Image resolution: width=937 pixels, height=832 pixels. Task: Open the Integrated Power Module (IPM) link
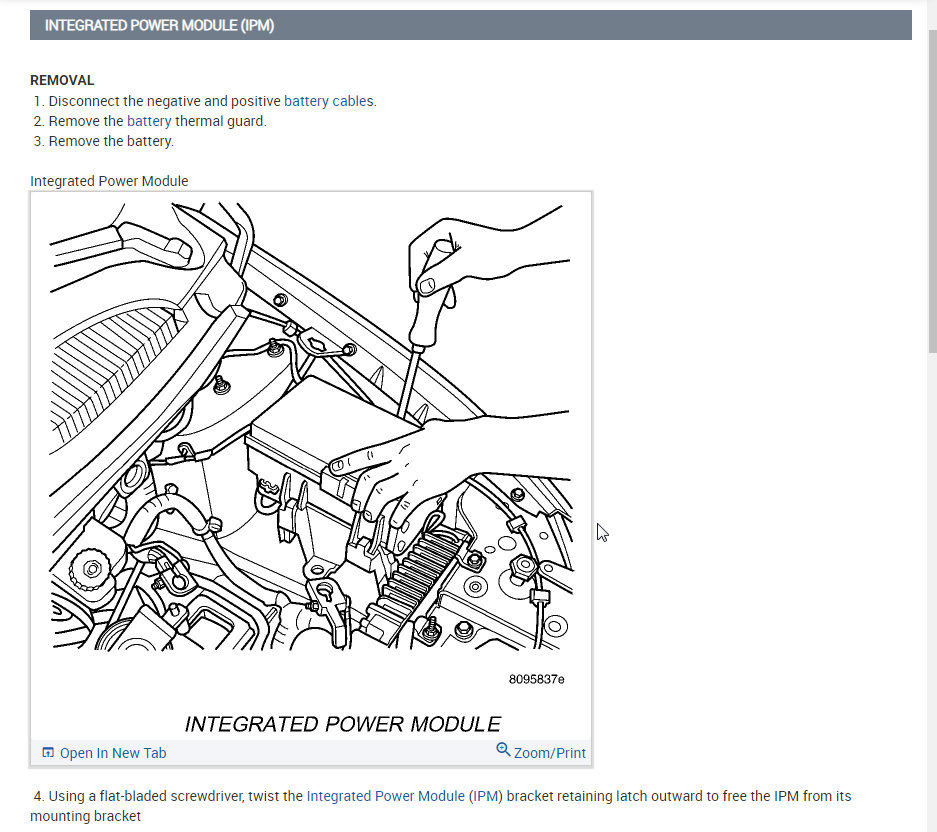tap(405, 796)
